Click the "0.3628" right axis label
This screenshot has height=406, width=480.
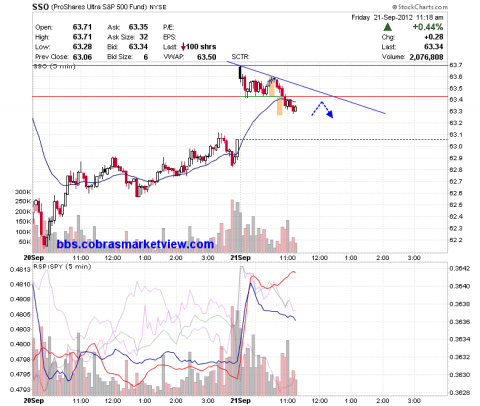click(x=460, y=393)
